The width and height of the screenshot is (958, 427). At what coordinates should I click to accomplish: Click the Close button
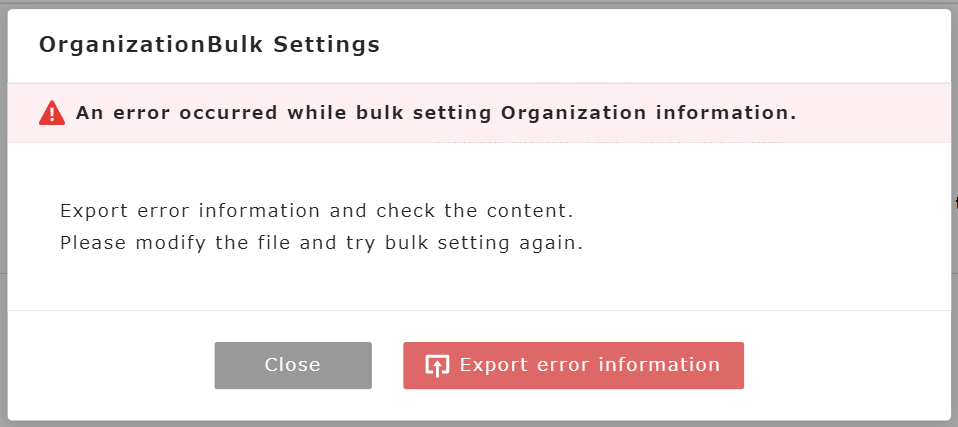coord(293,365)
